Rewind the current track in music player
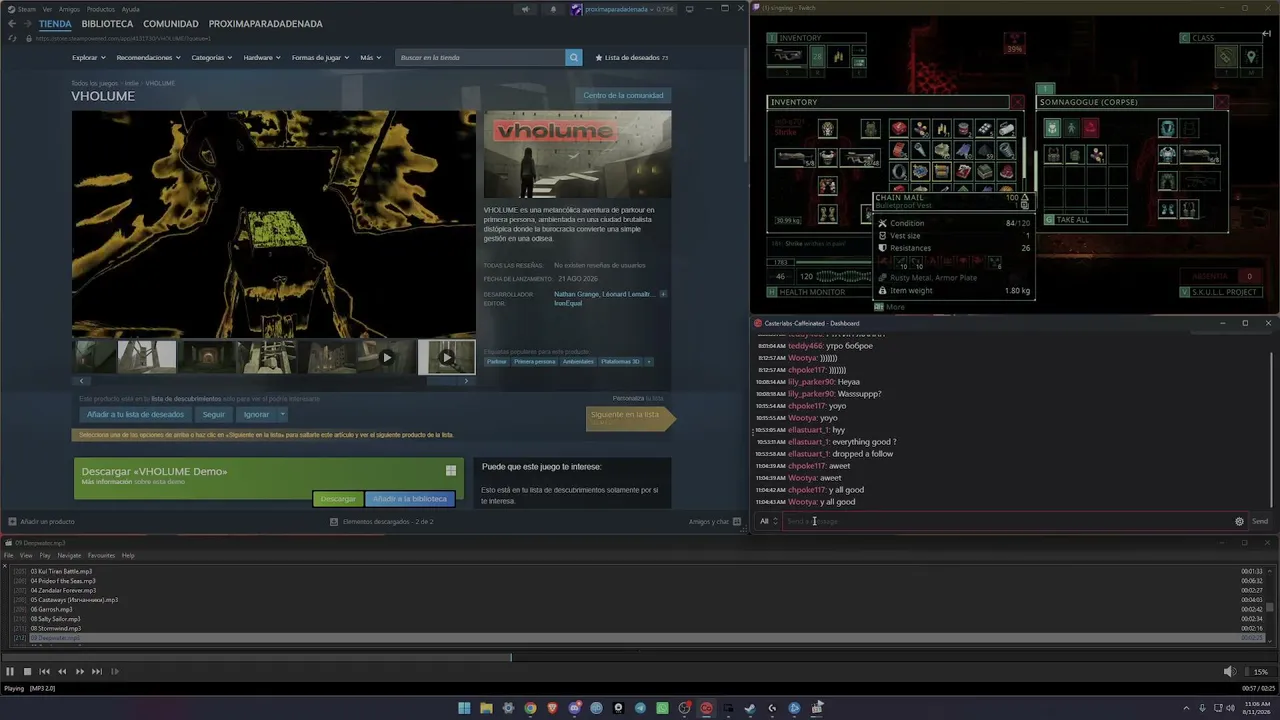This screenshot has height=720, width=1280. coord(62,672)
